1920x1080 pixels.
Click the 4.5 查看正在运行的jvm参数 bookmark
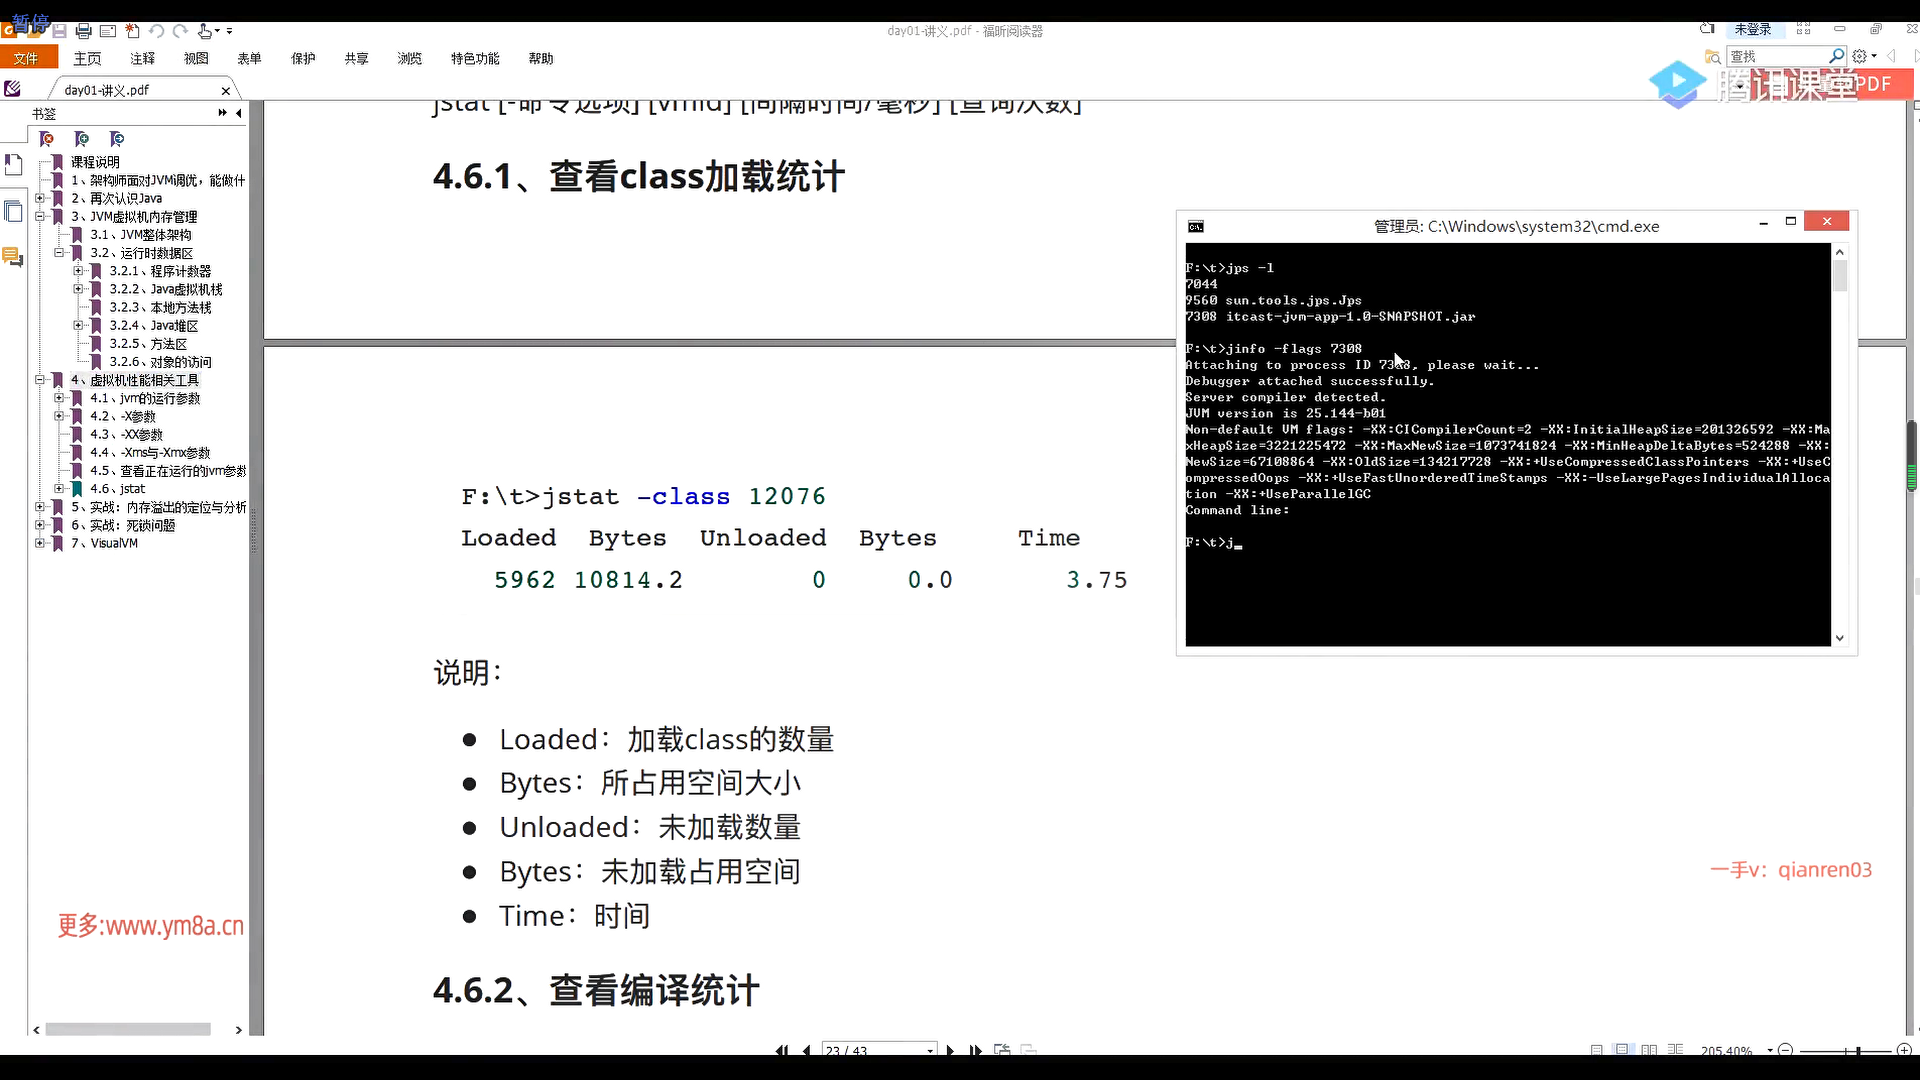point(167,470)
